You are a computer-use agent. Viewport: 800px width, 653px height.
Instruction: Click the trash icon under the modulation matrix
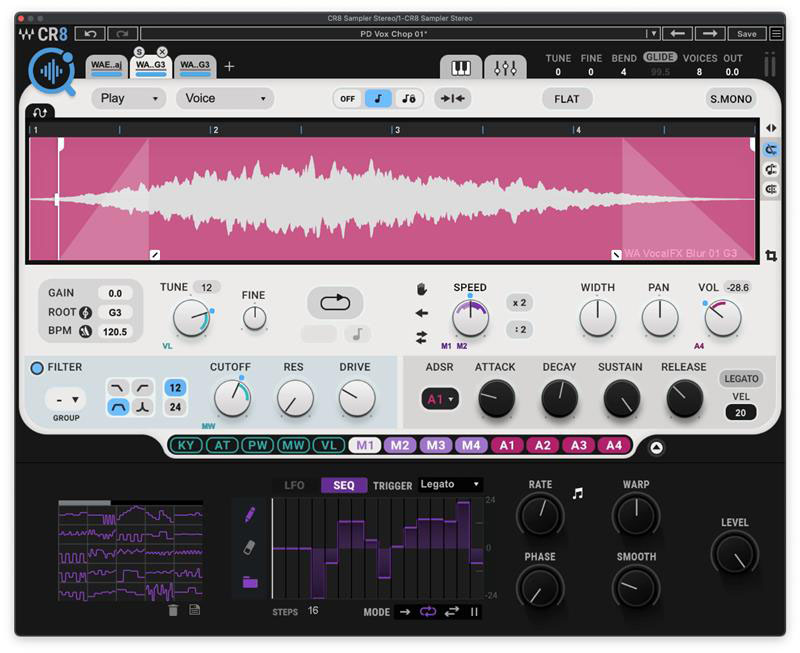click(x=172, y=611)
